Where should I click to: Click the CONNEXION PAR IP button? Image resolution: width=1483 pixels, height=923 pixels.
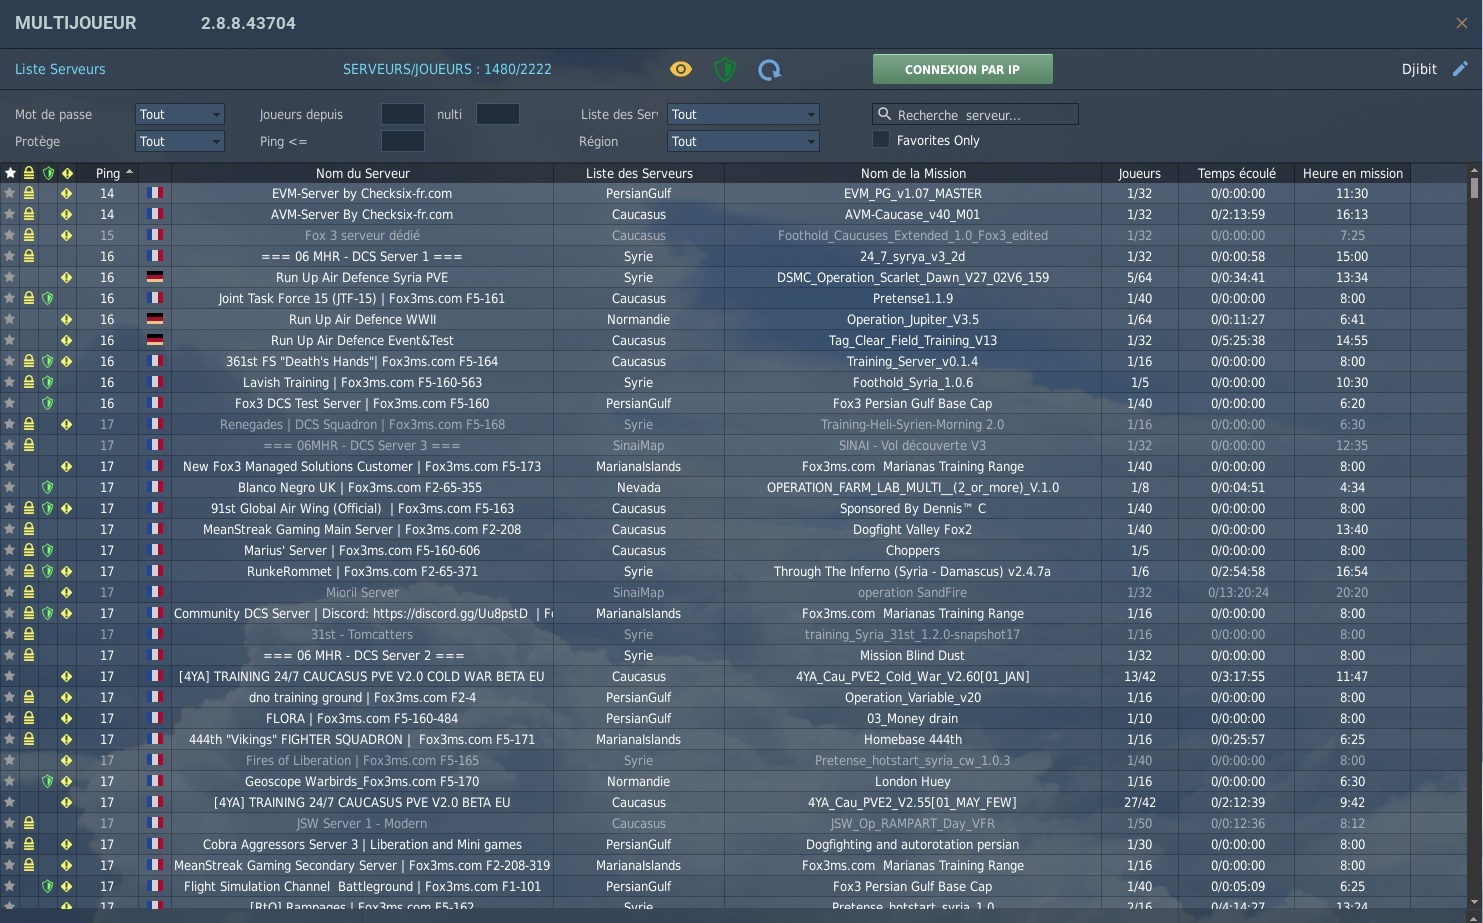tap(962, 69)
